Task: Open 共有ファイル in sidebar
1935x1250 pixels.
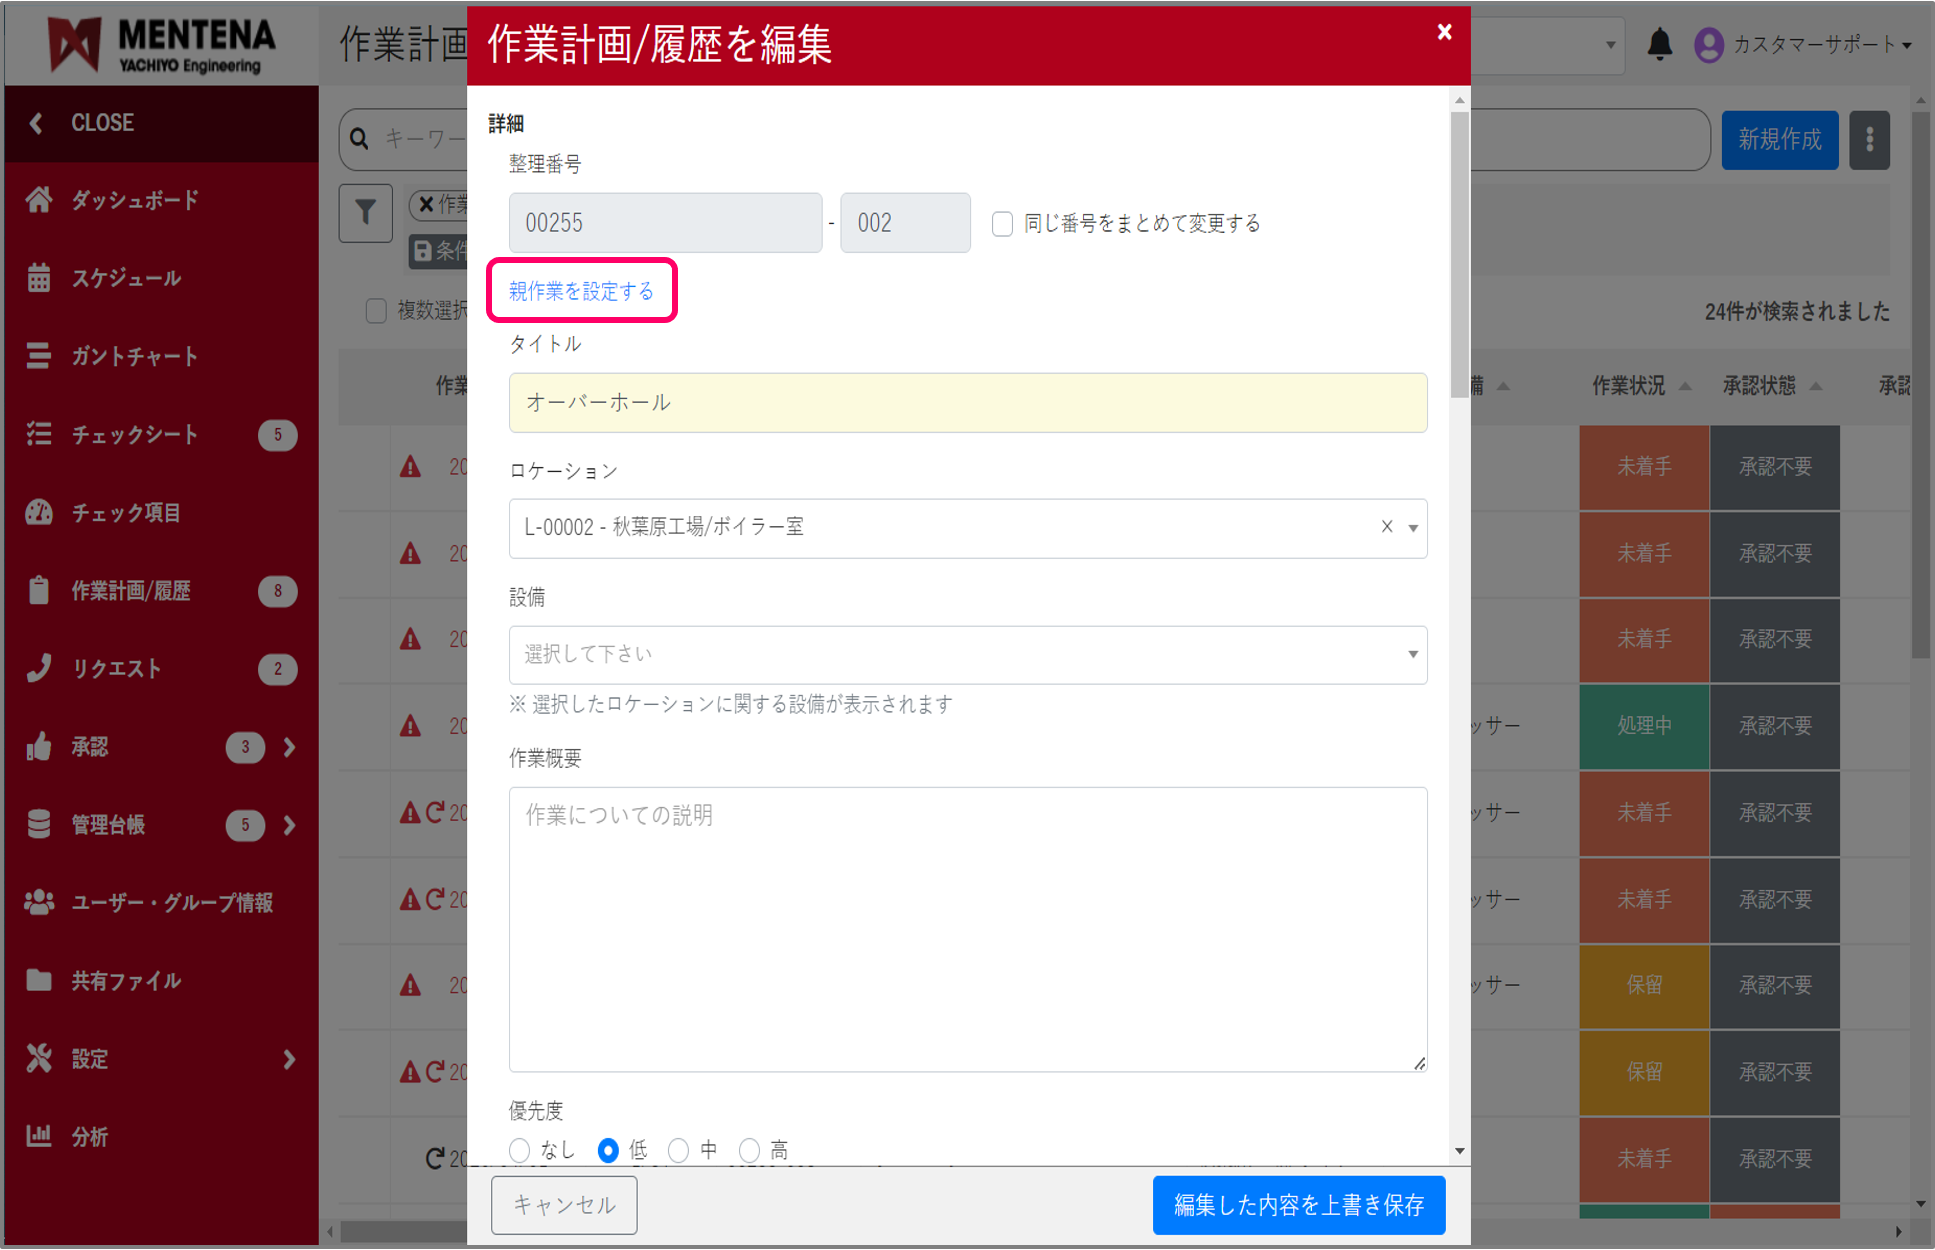Action: 126,981
